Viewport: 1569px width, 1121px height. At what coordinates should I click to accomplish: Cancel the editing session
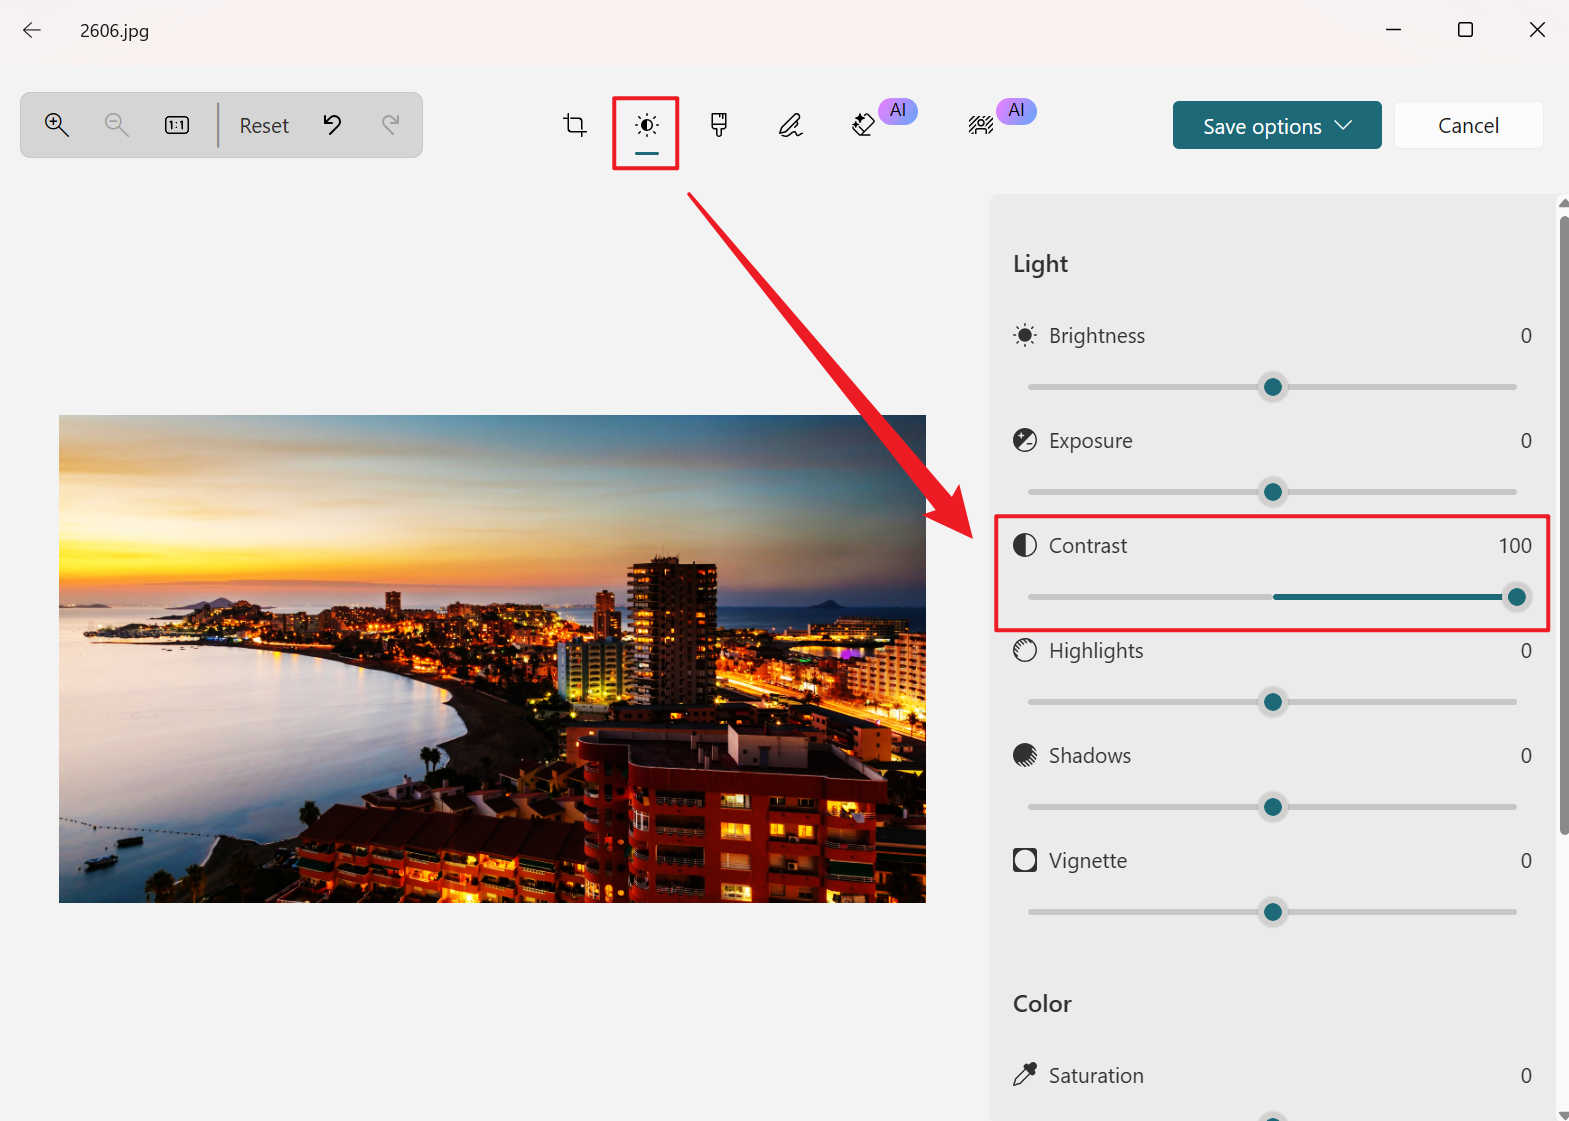pos(1467,126)
